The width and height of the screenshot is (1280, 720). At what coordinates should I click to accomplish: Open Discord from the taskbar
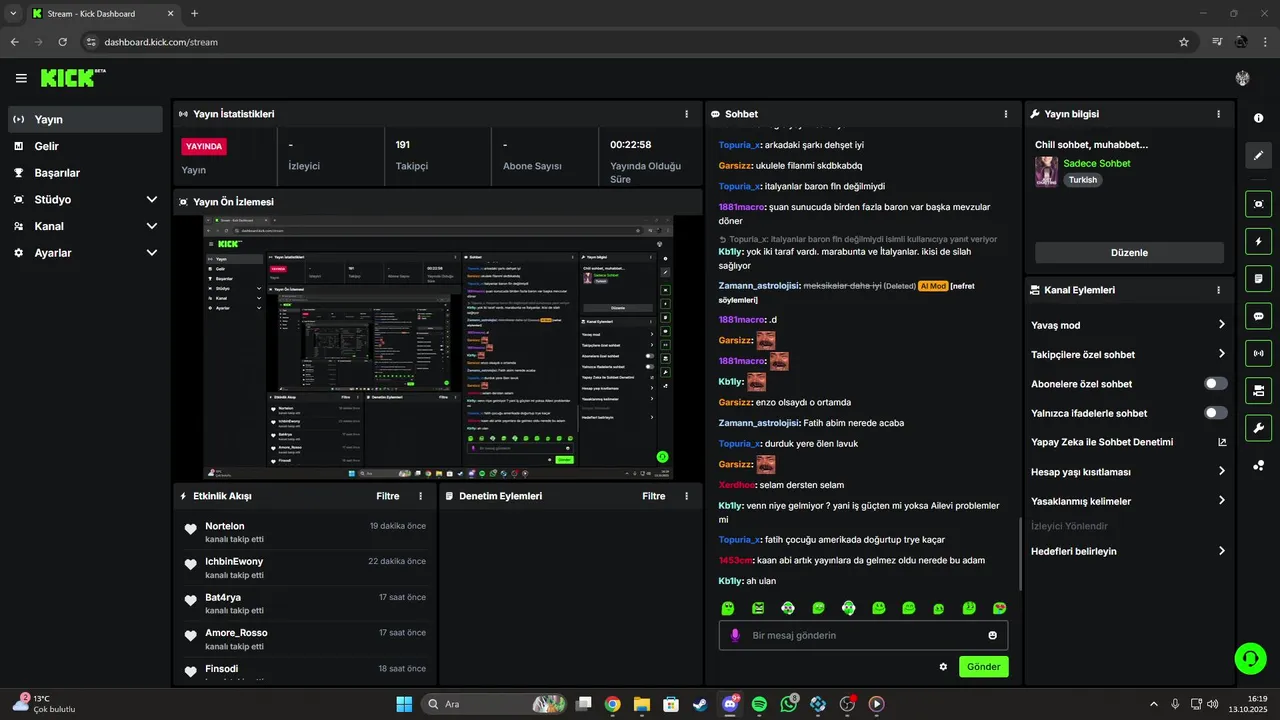click(729, 704)
